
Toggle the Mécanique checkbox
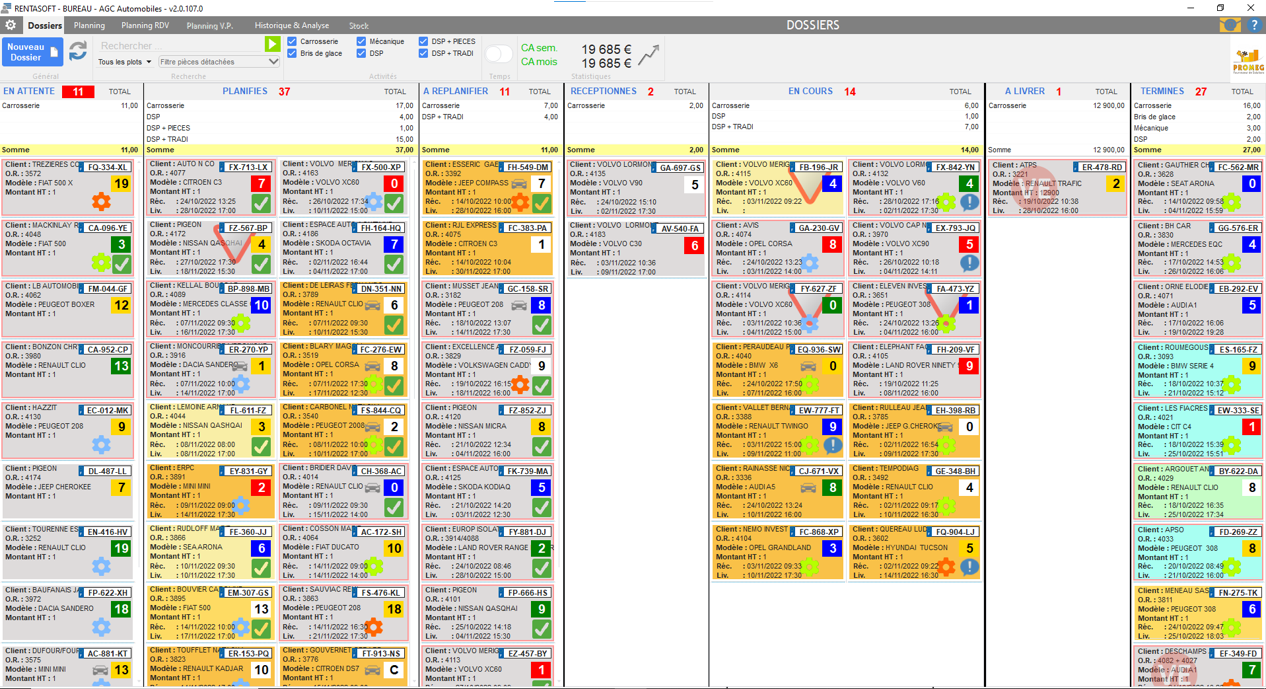point(361,42)
